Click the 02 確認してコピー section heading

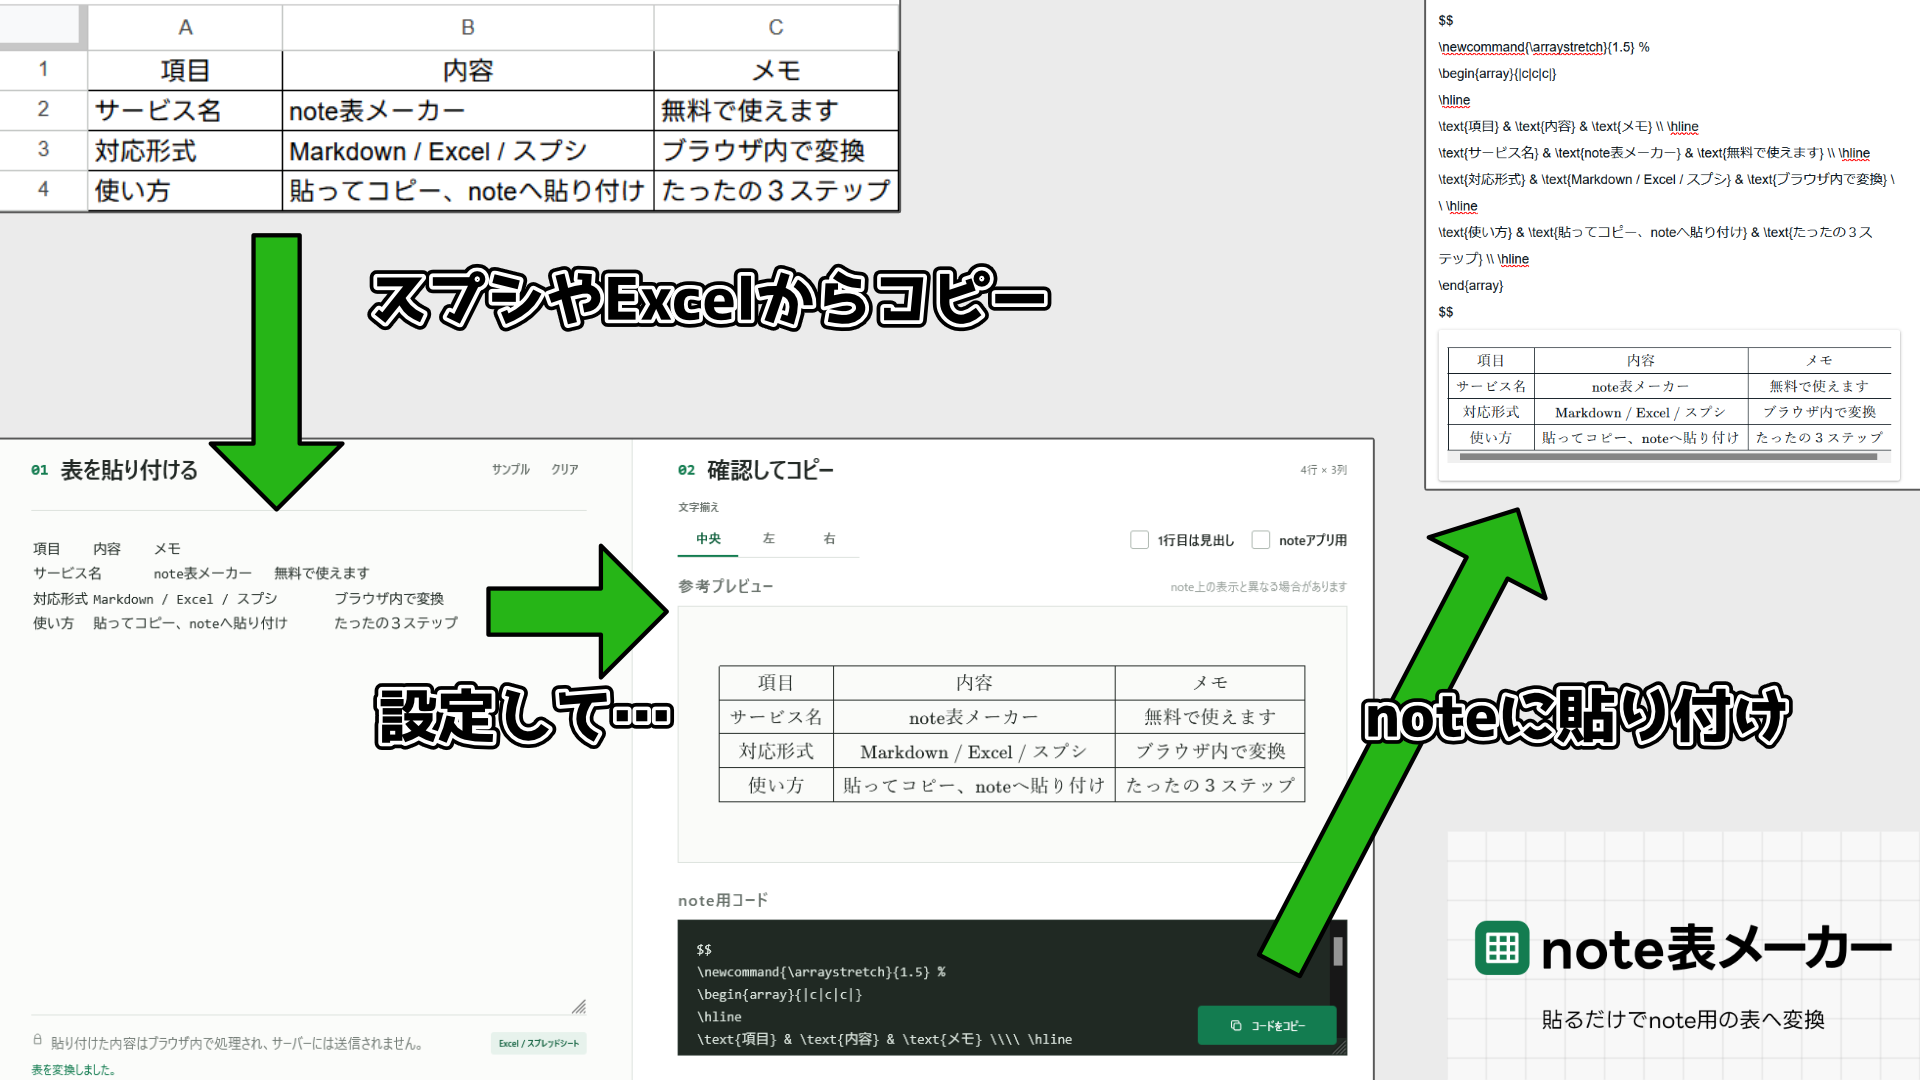756,470
